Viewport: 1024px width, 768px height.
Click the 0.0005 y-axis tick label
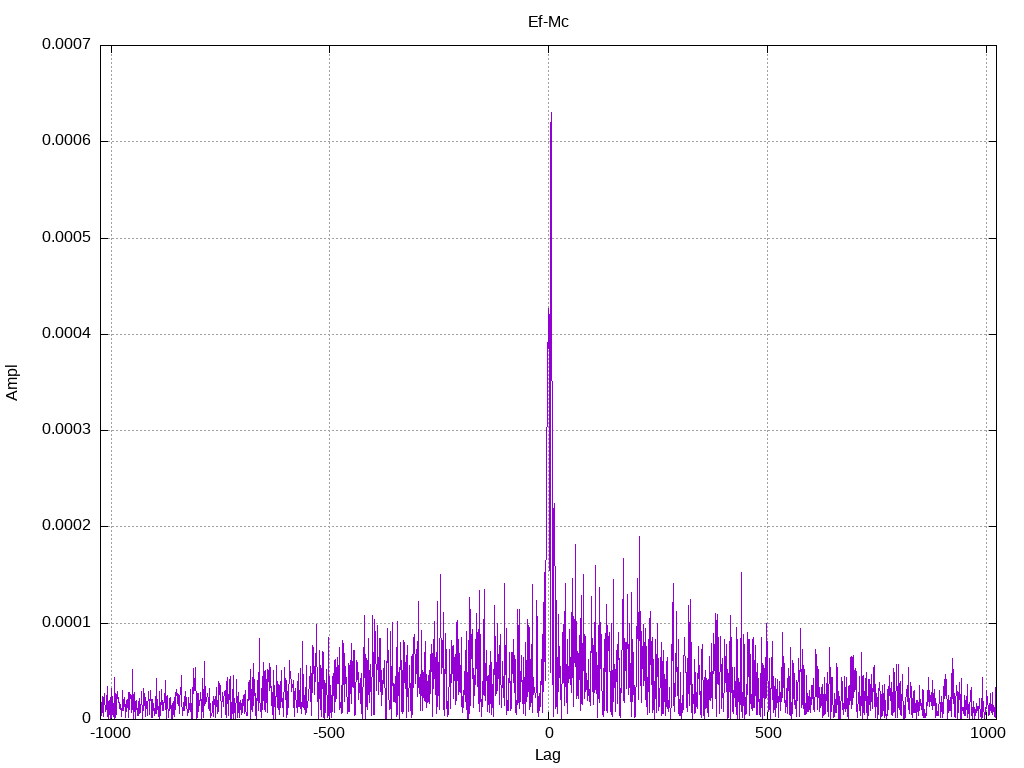(x=66, y=237)
